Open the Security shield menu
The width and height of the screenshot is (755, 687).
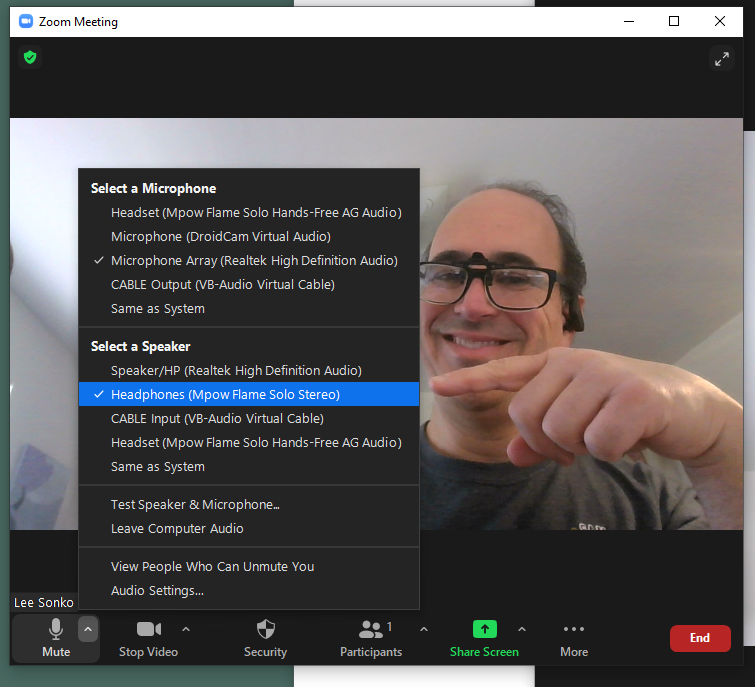[x=265, y=638]
